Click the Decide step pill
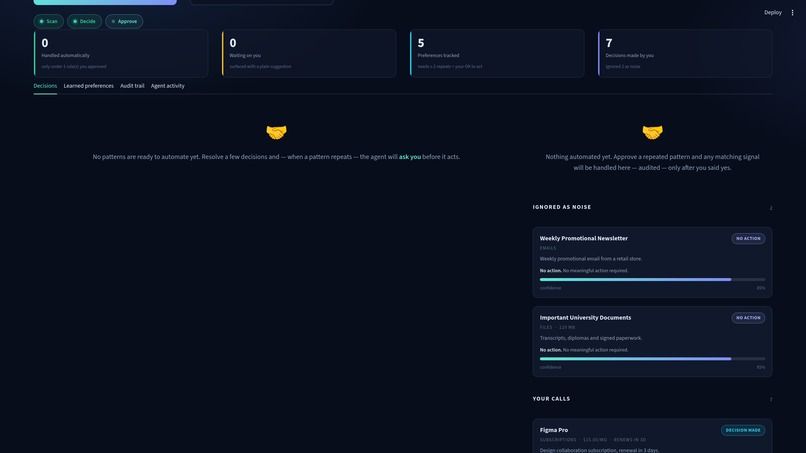This screenshot has height=453, width=806. coord(84,22)
